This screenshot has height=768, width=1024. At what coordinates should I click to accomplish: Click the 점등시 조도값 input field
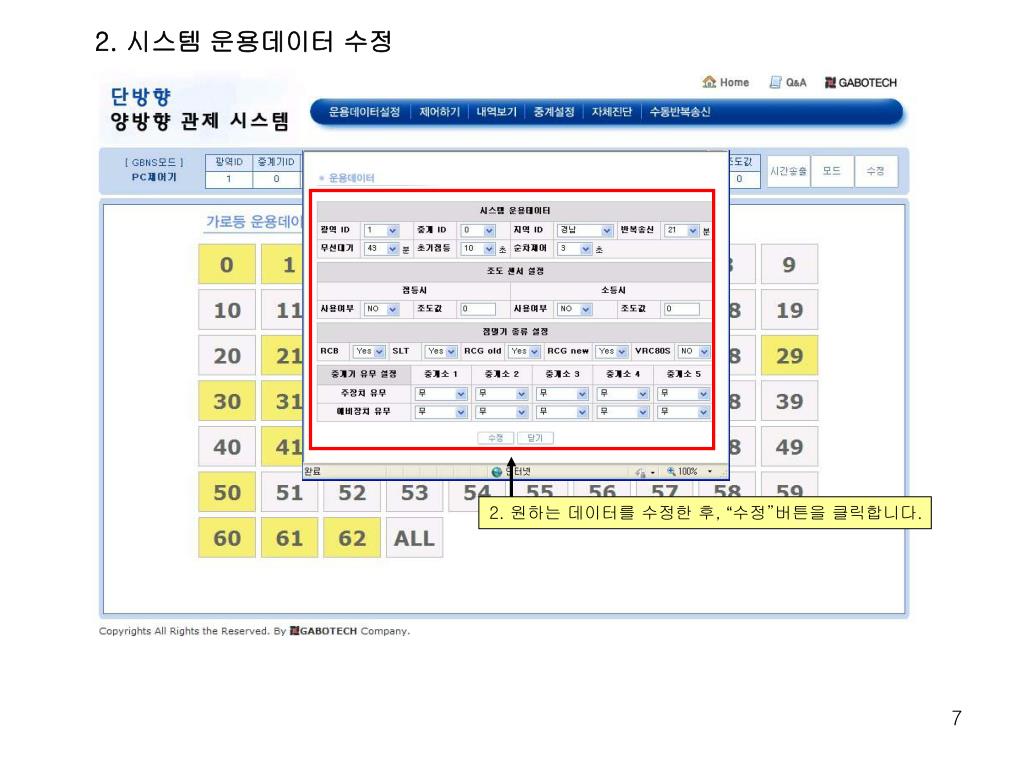(478, 309)
